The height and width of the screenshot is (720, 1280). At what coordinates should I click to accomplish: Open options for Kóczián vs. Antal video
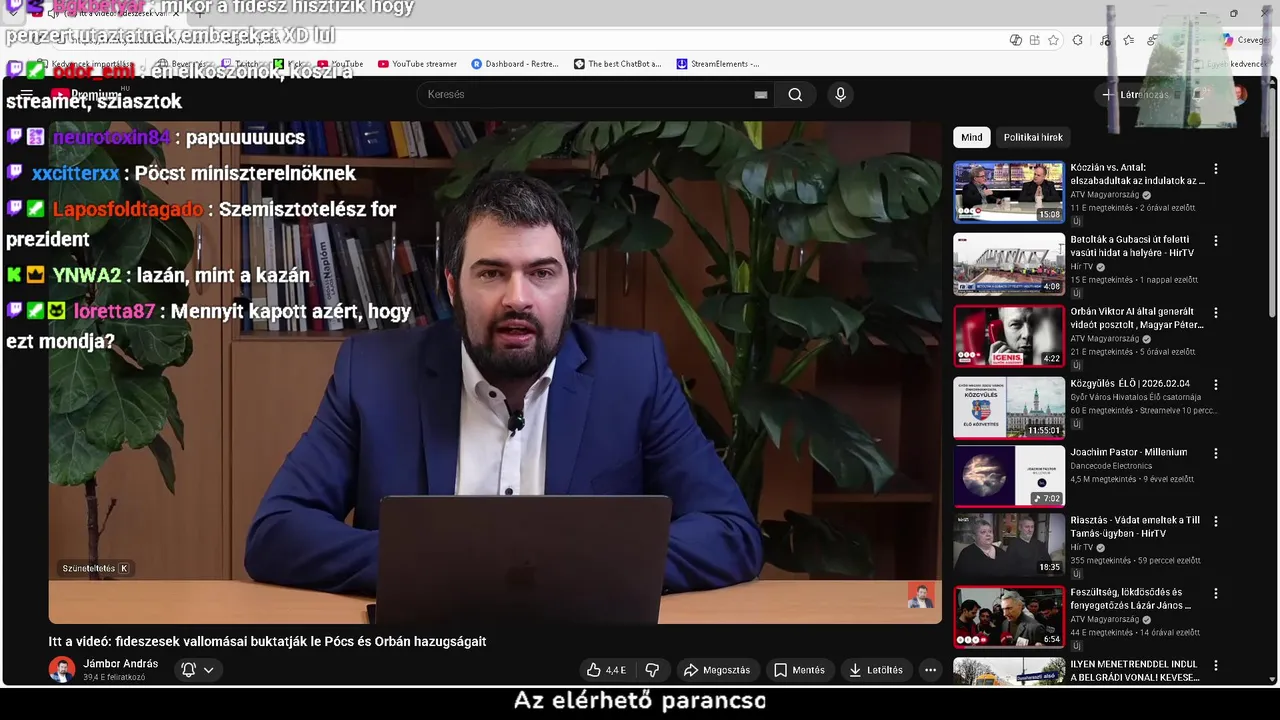(x=1216, y=169)
